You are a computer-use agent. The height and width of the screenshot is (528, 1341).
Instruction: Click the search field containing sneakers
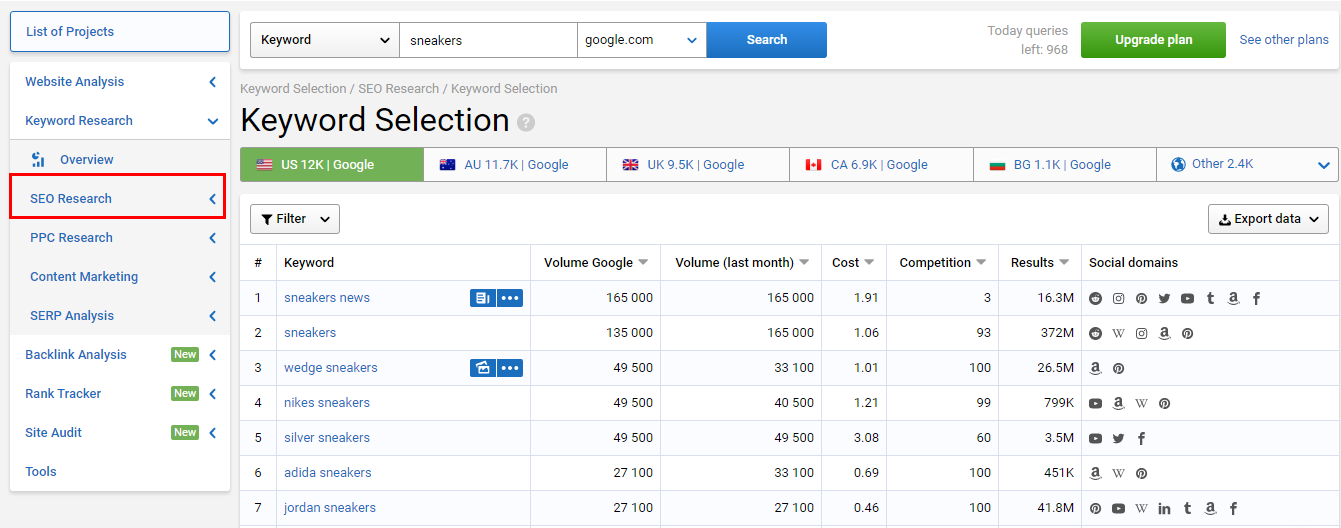coord(488,40)
